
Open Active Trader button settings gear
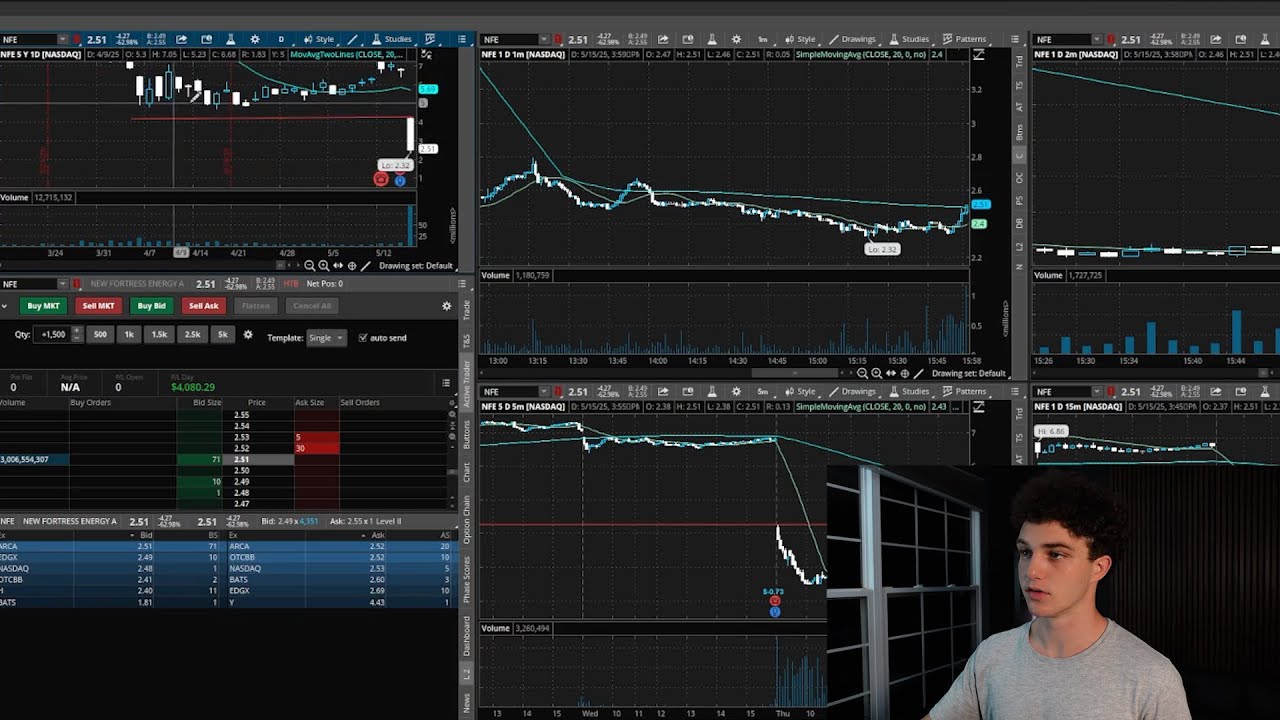[x=446, y=306]
